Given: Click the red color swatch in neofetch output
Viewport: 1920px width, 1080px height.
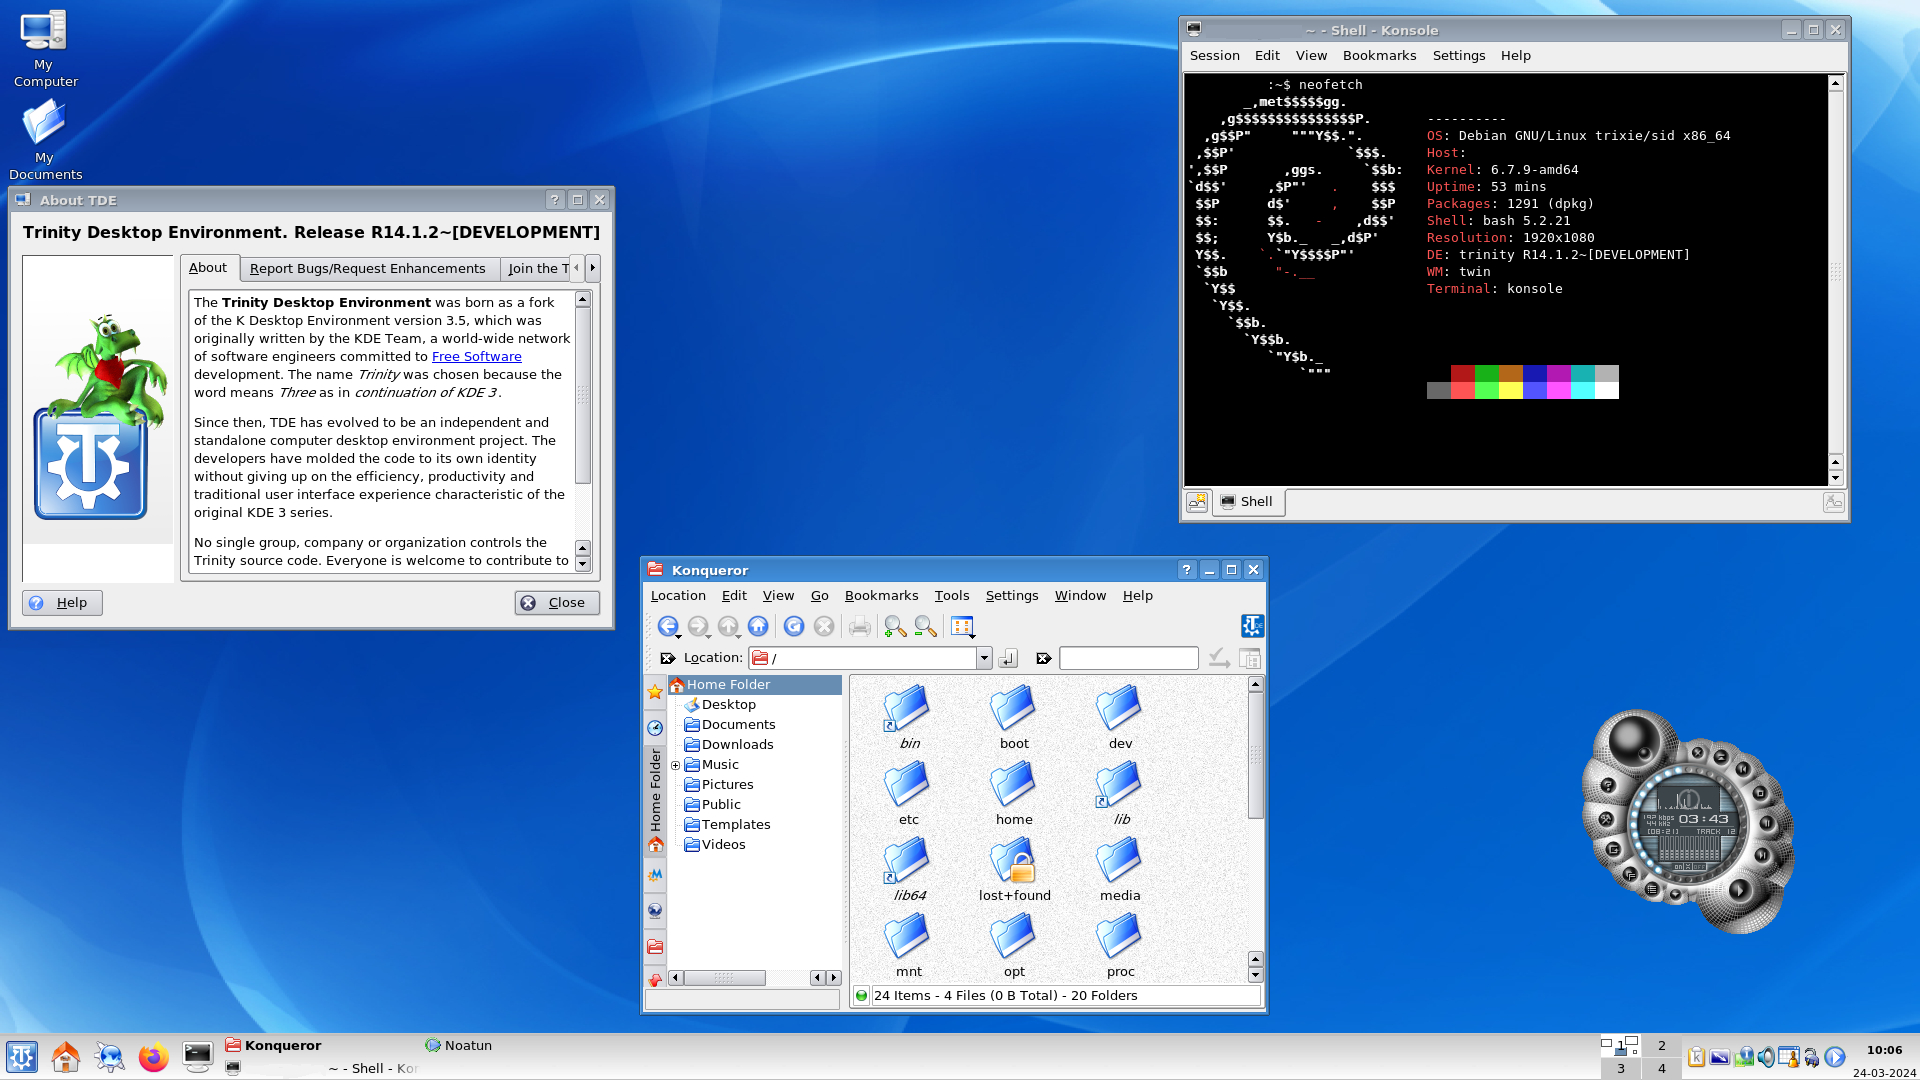Looking at the screenshot, I should pyautogui.click(x=1462, y=373).
